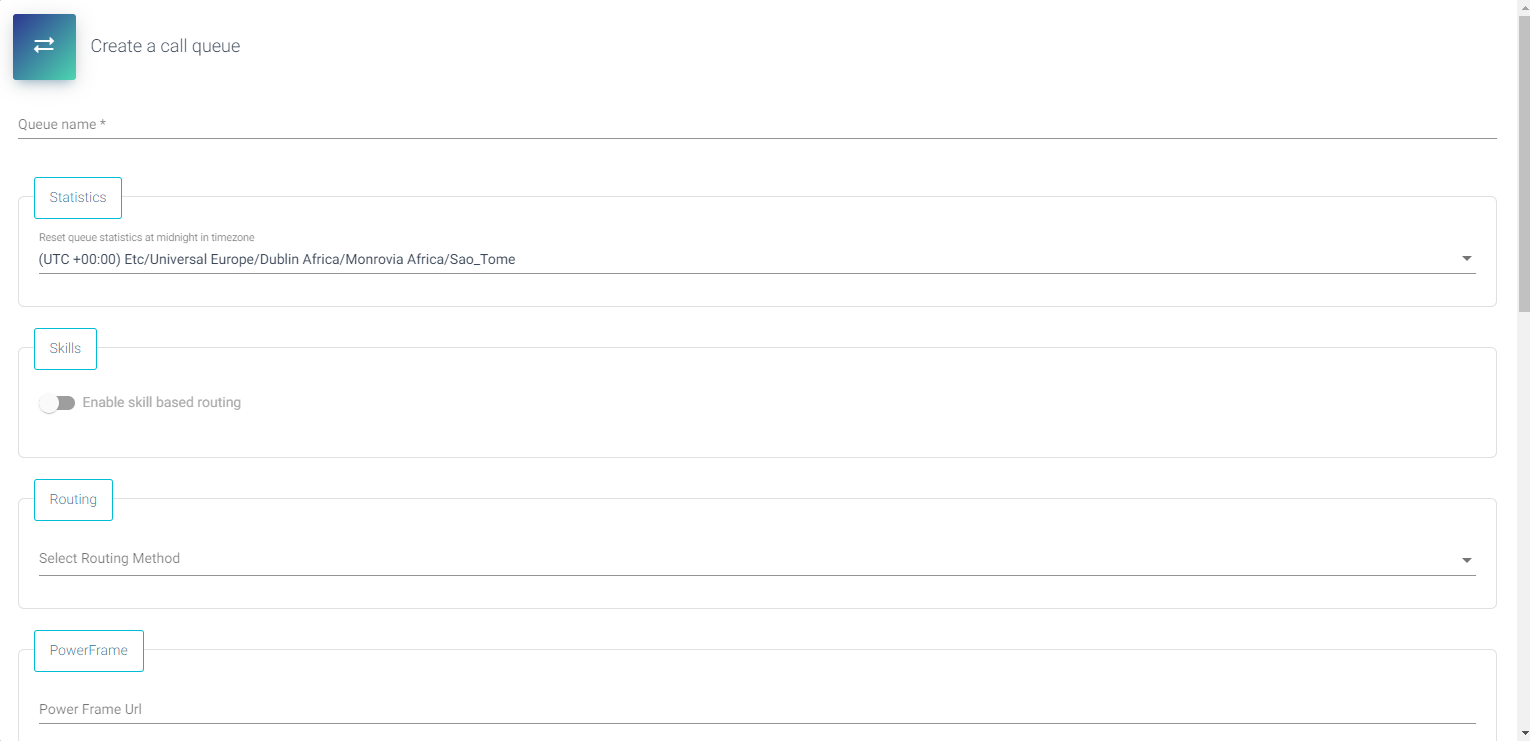Click the call queue swap-arrows icon
The height and width of the screenshot is (741, 1530).
click(44, 46)
